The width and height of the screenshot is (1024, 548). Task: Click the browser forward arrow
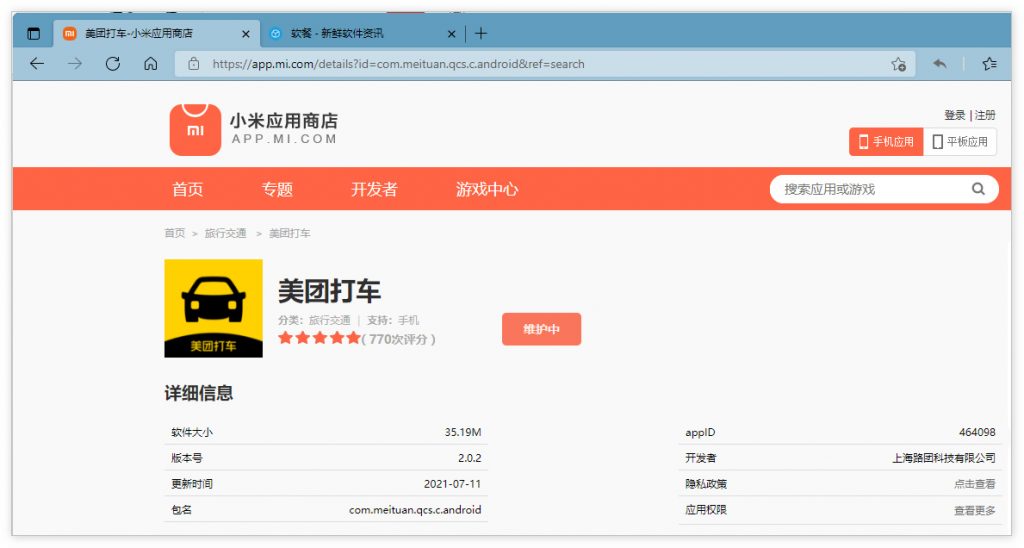point(75,63)
